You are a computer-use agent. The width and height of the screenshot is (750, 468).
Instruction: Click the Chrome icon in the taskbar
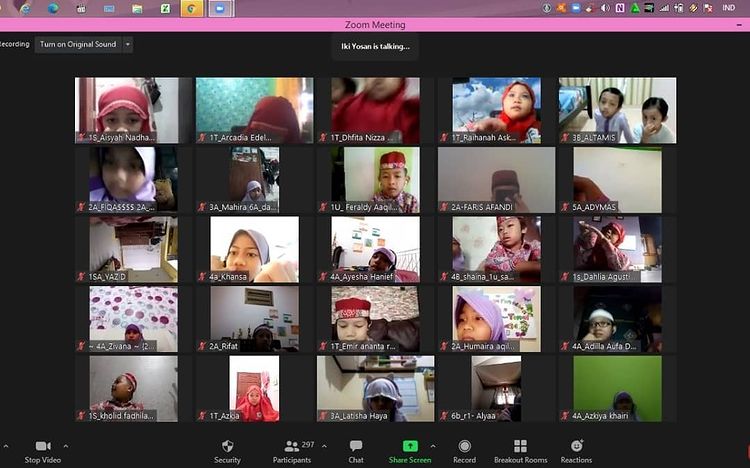[x=192, y=8]
